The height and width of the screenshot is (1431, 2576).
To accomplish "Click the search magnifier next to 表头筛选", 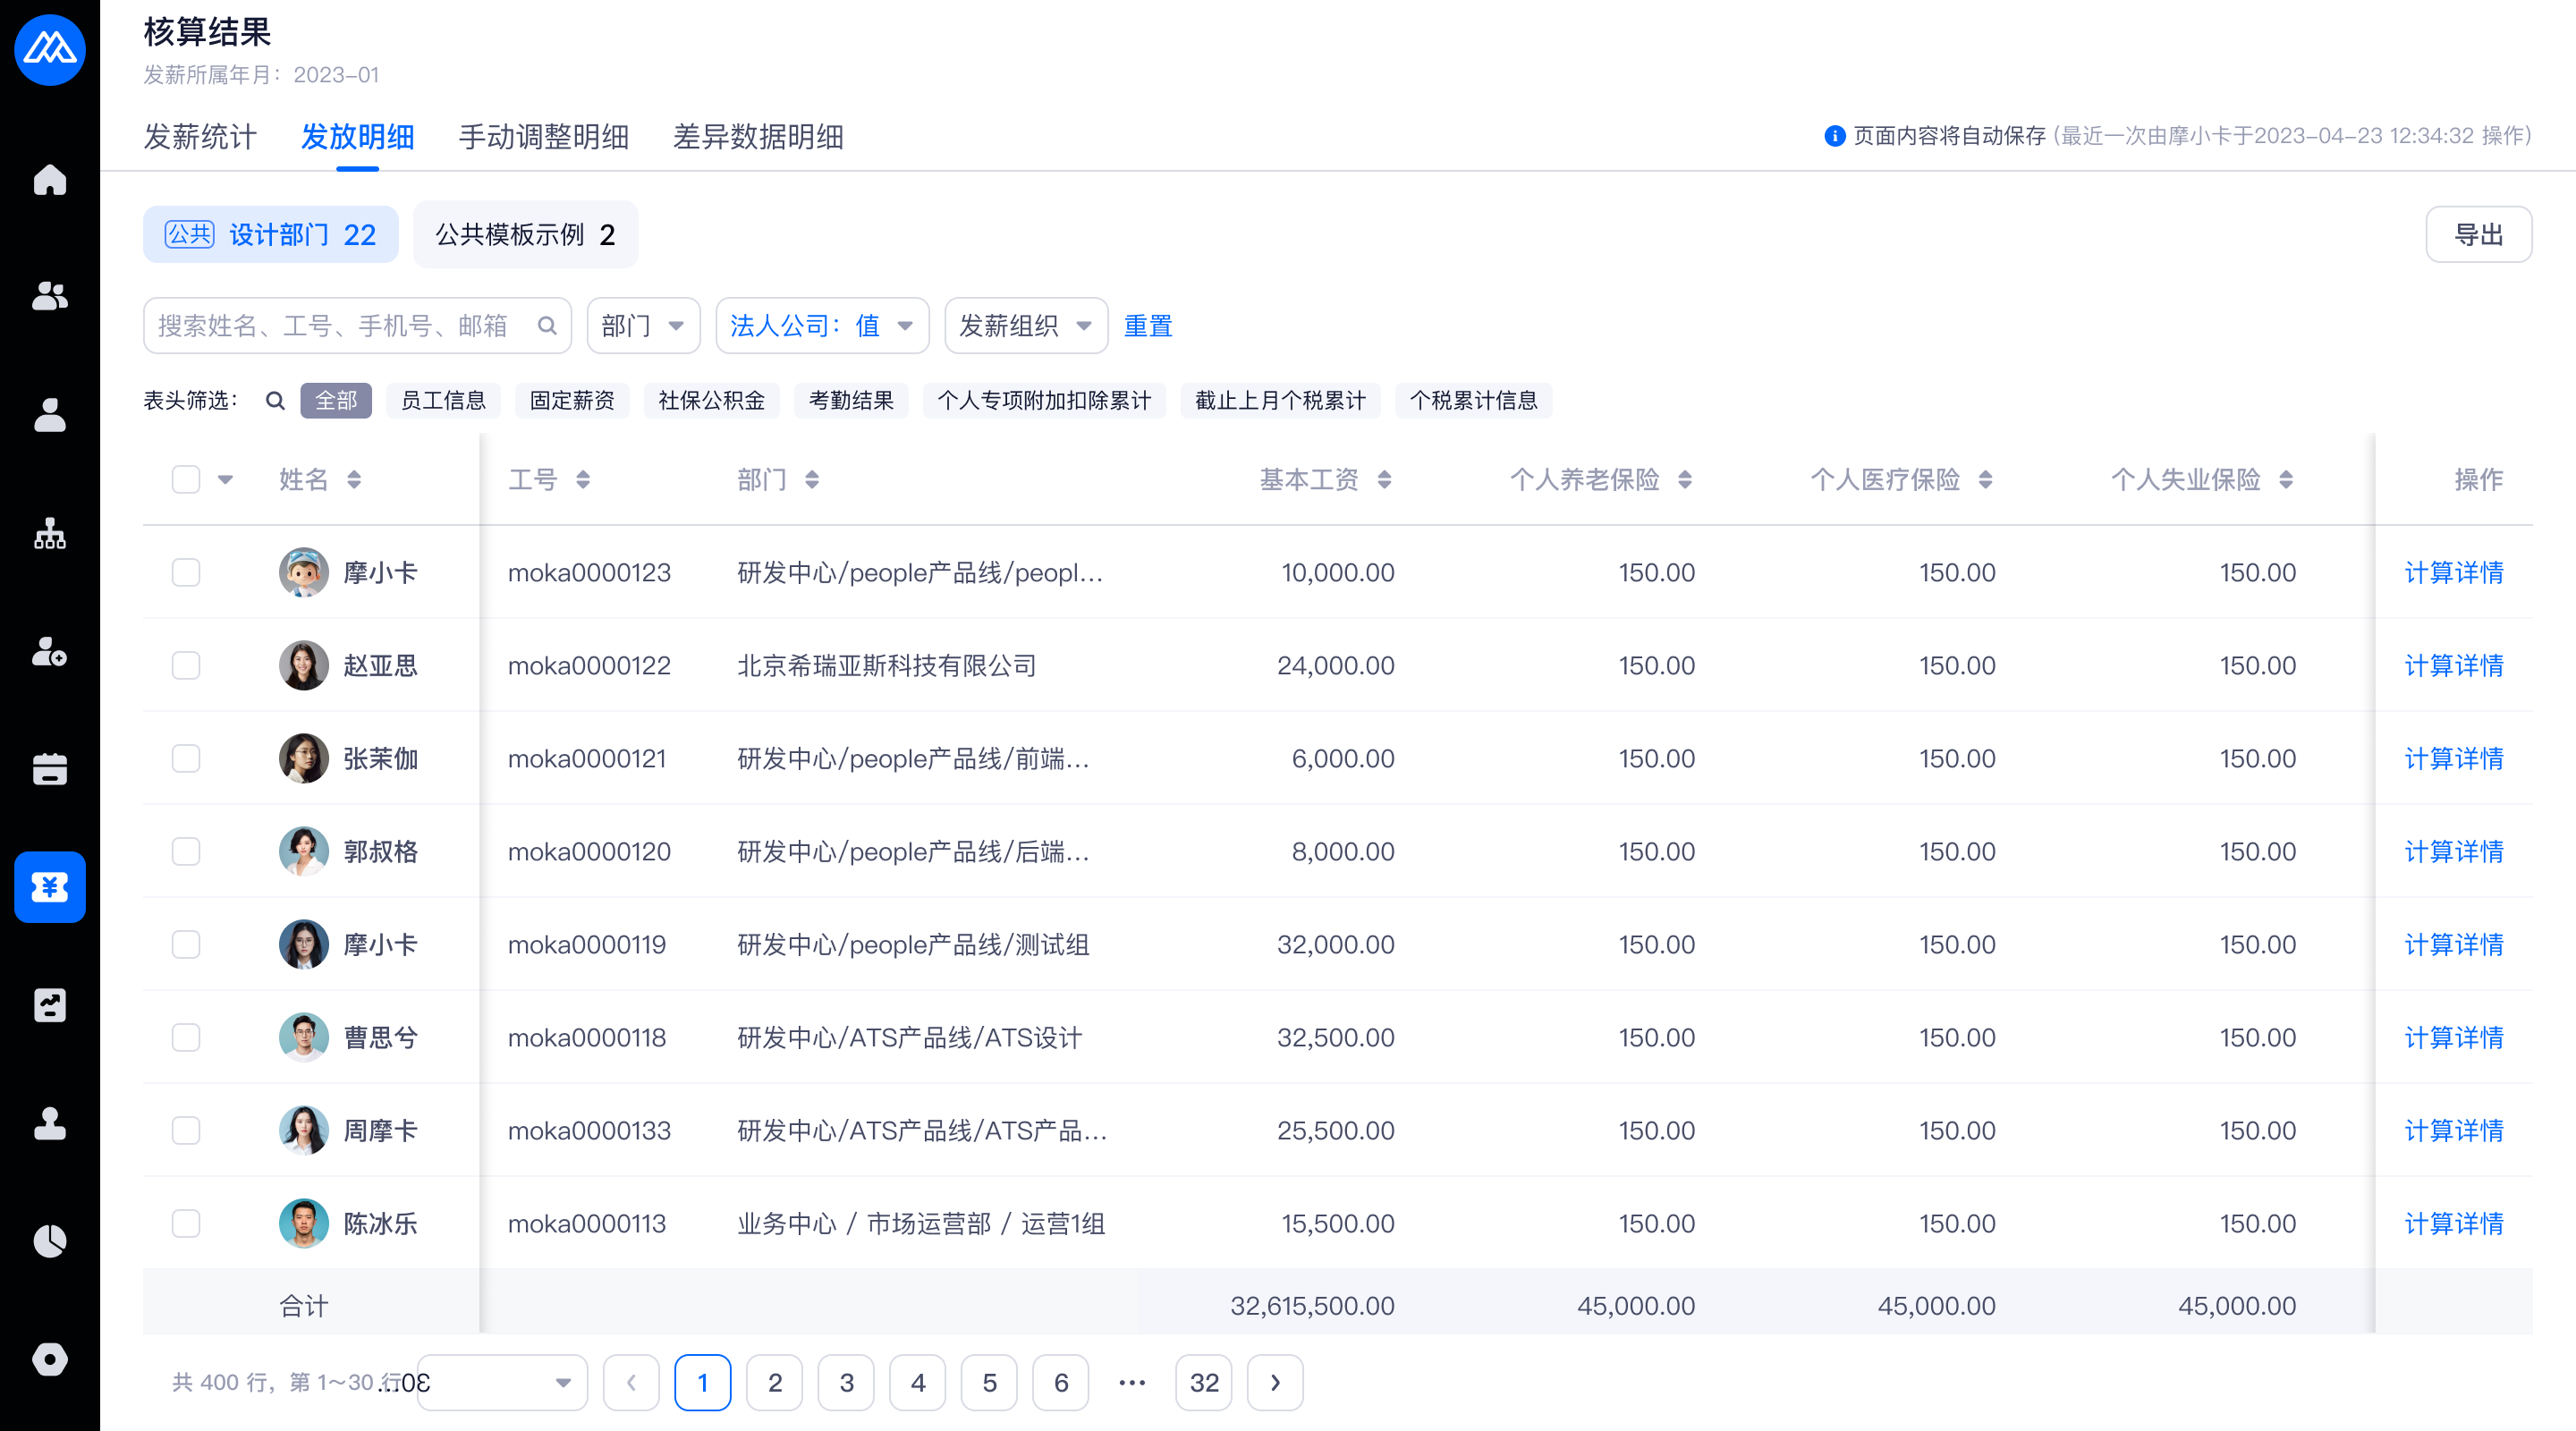I will [x=275, y=401].
